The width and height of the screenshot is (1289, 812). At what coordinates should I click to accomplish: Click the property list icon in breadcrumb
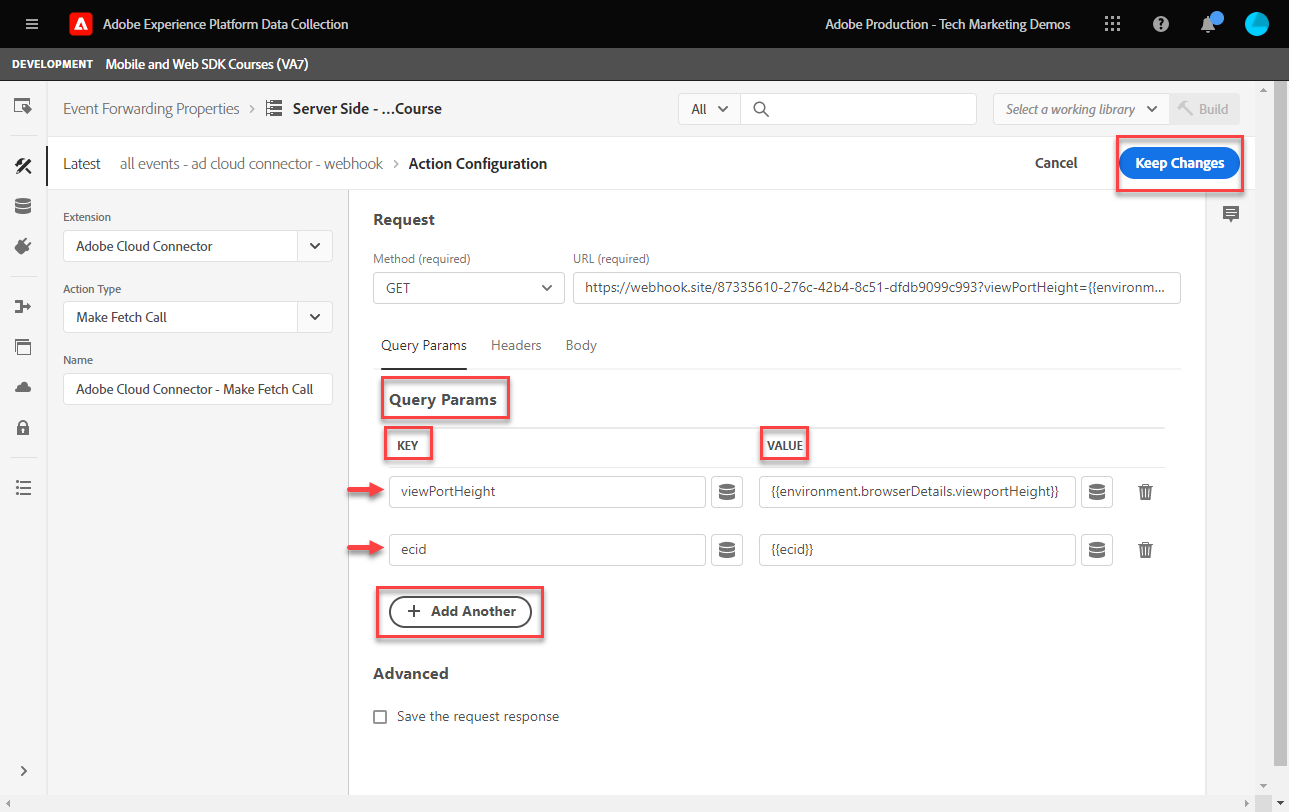(x=273, y=109)
